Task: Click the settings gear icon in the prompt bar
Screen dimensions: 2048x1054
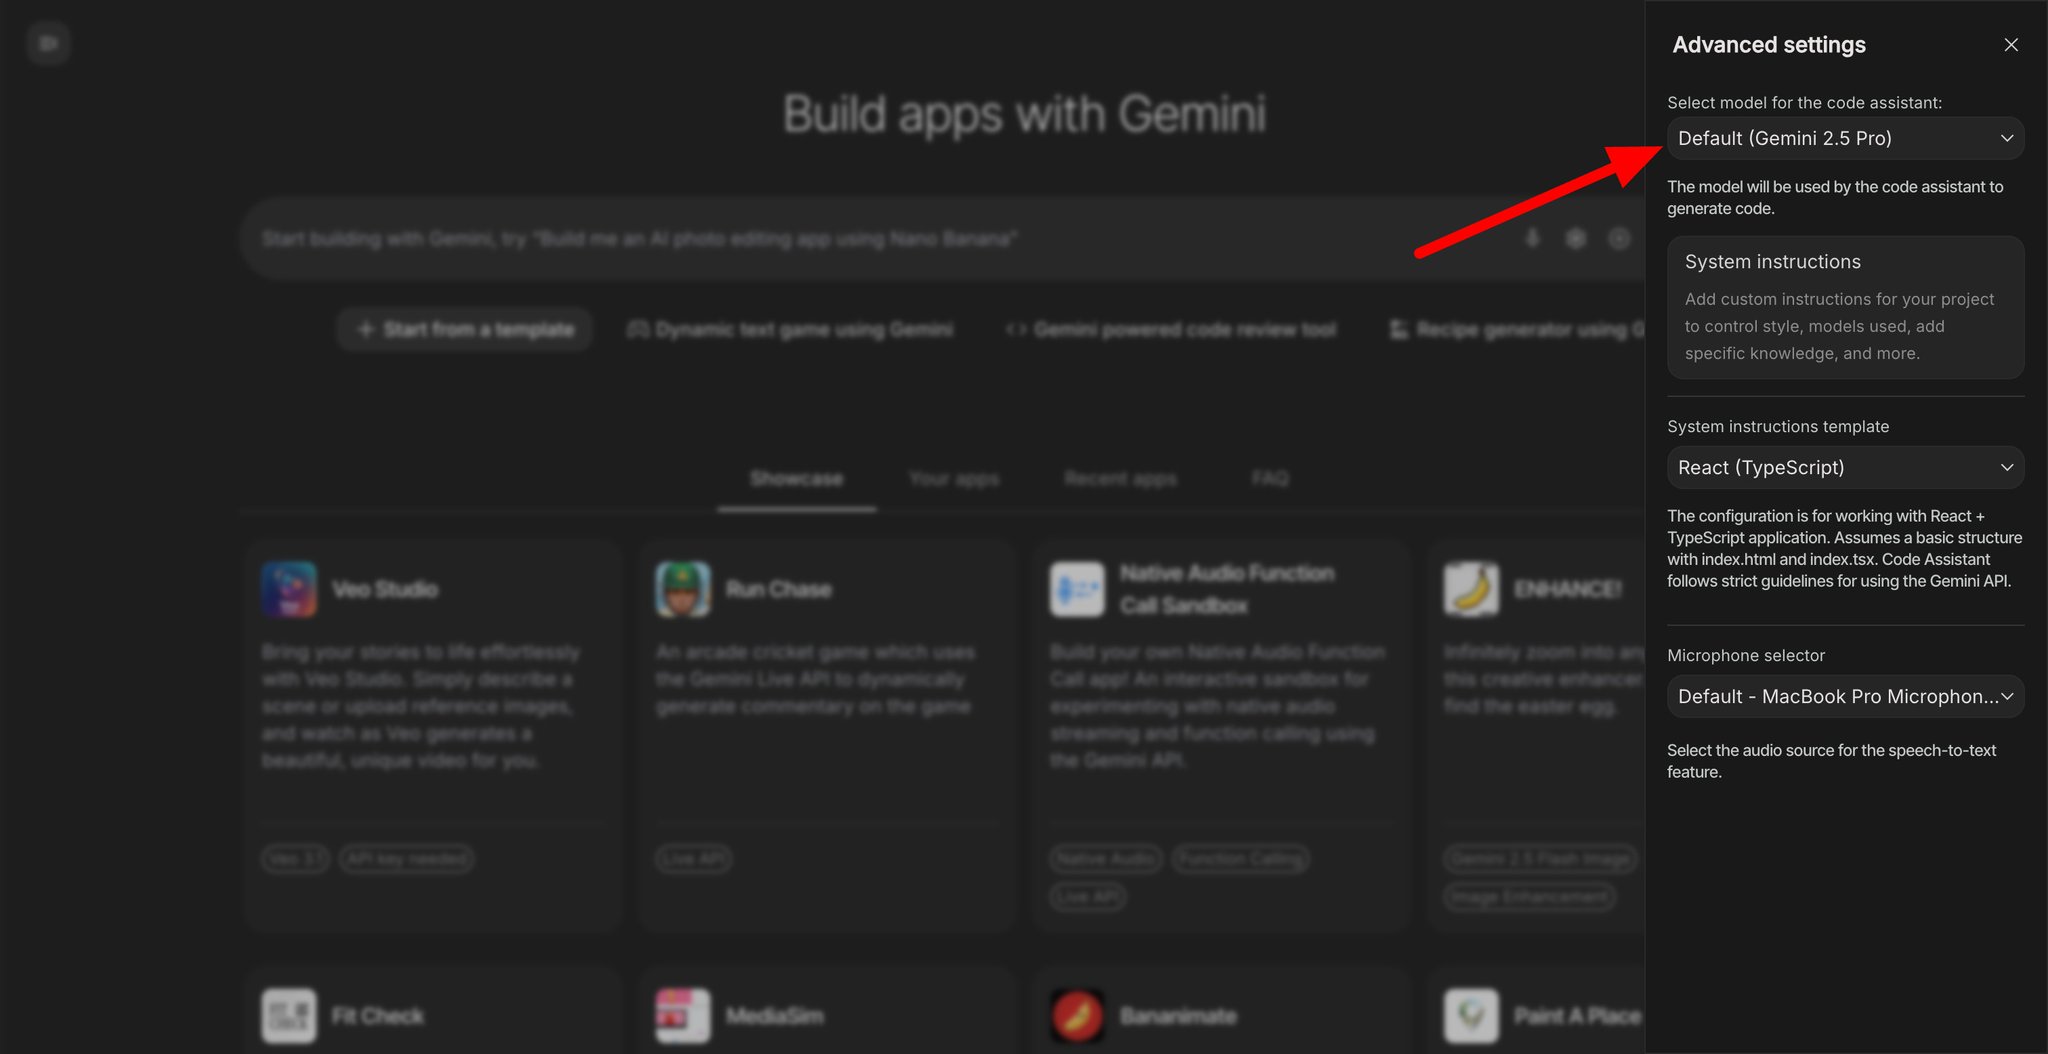Action: pos(1576,238)
